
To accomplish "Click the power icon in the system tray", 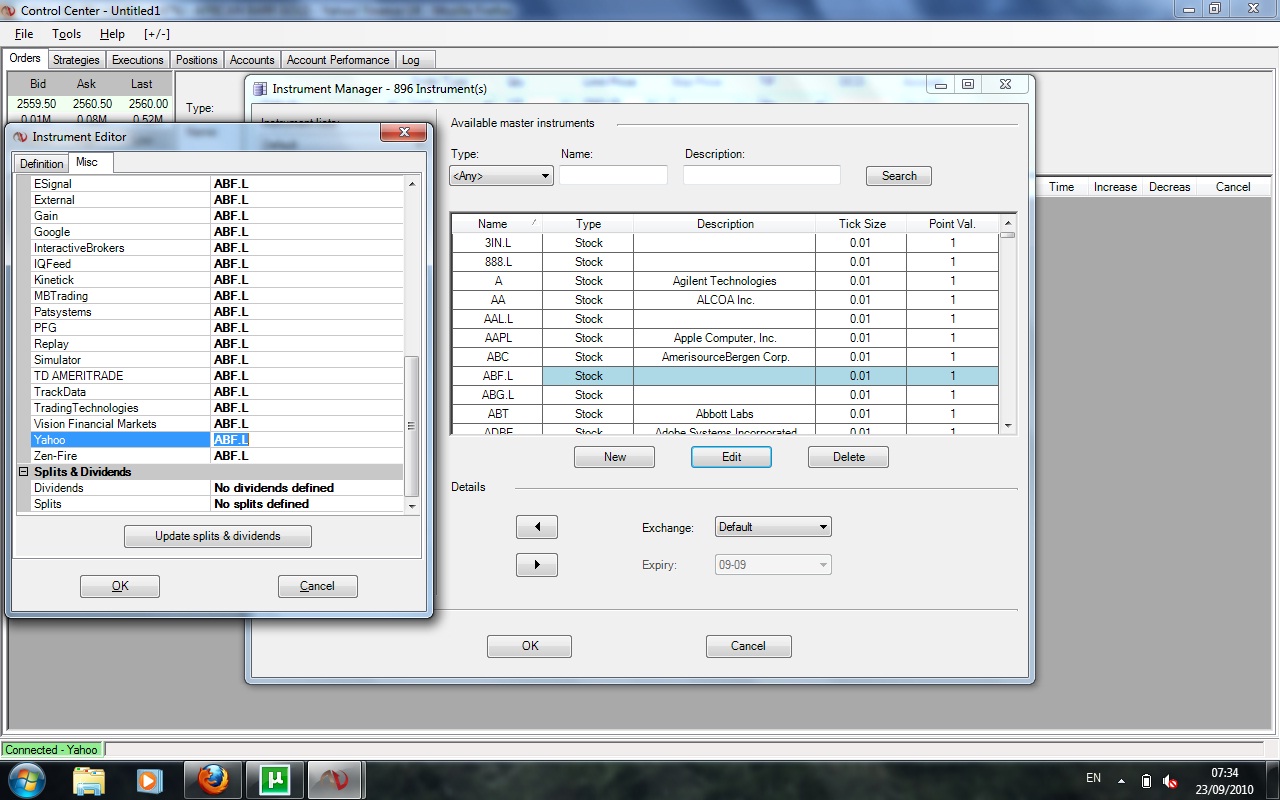I will click(1146, 780).
